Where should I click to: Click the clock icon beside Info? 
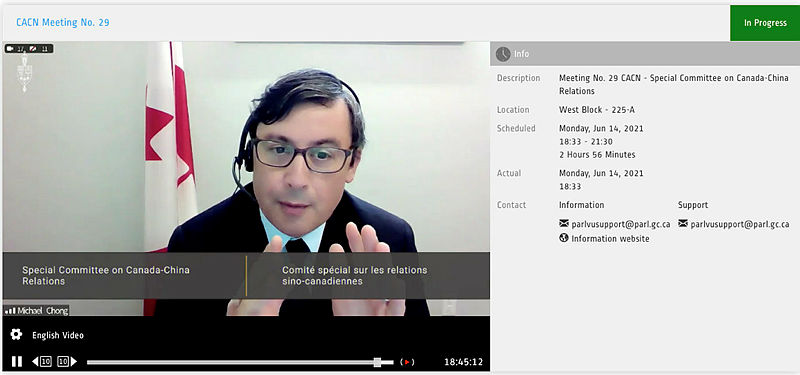[503, 54]
